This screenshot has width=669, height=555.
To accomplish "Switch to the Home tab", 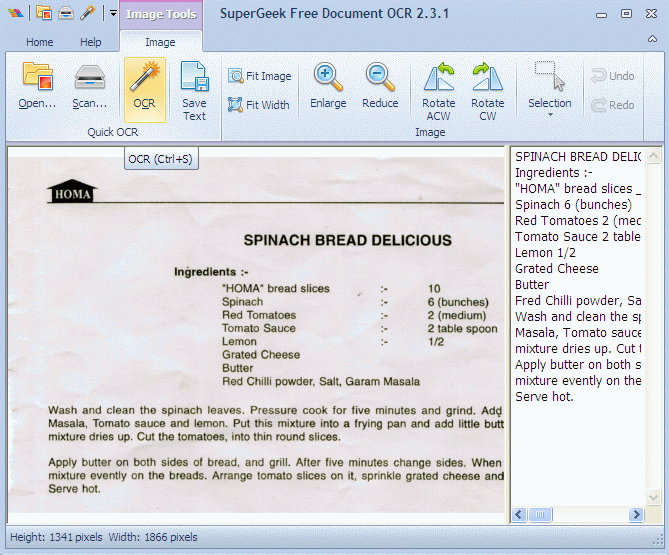I will click(x=40, y=42).
